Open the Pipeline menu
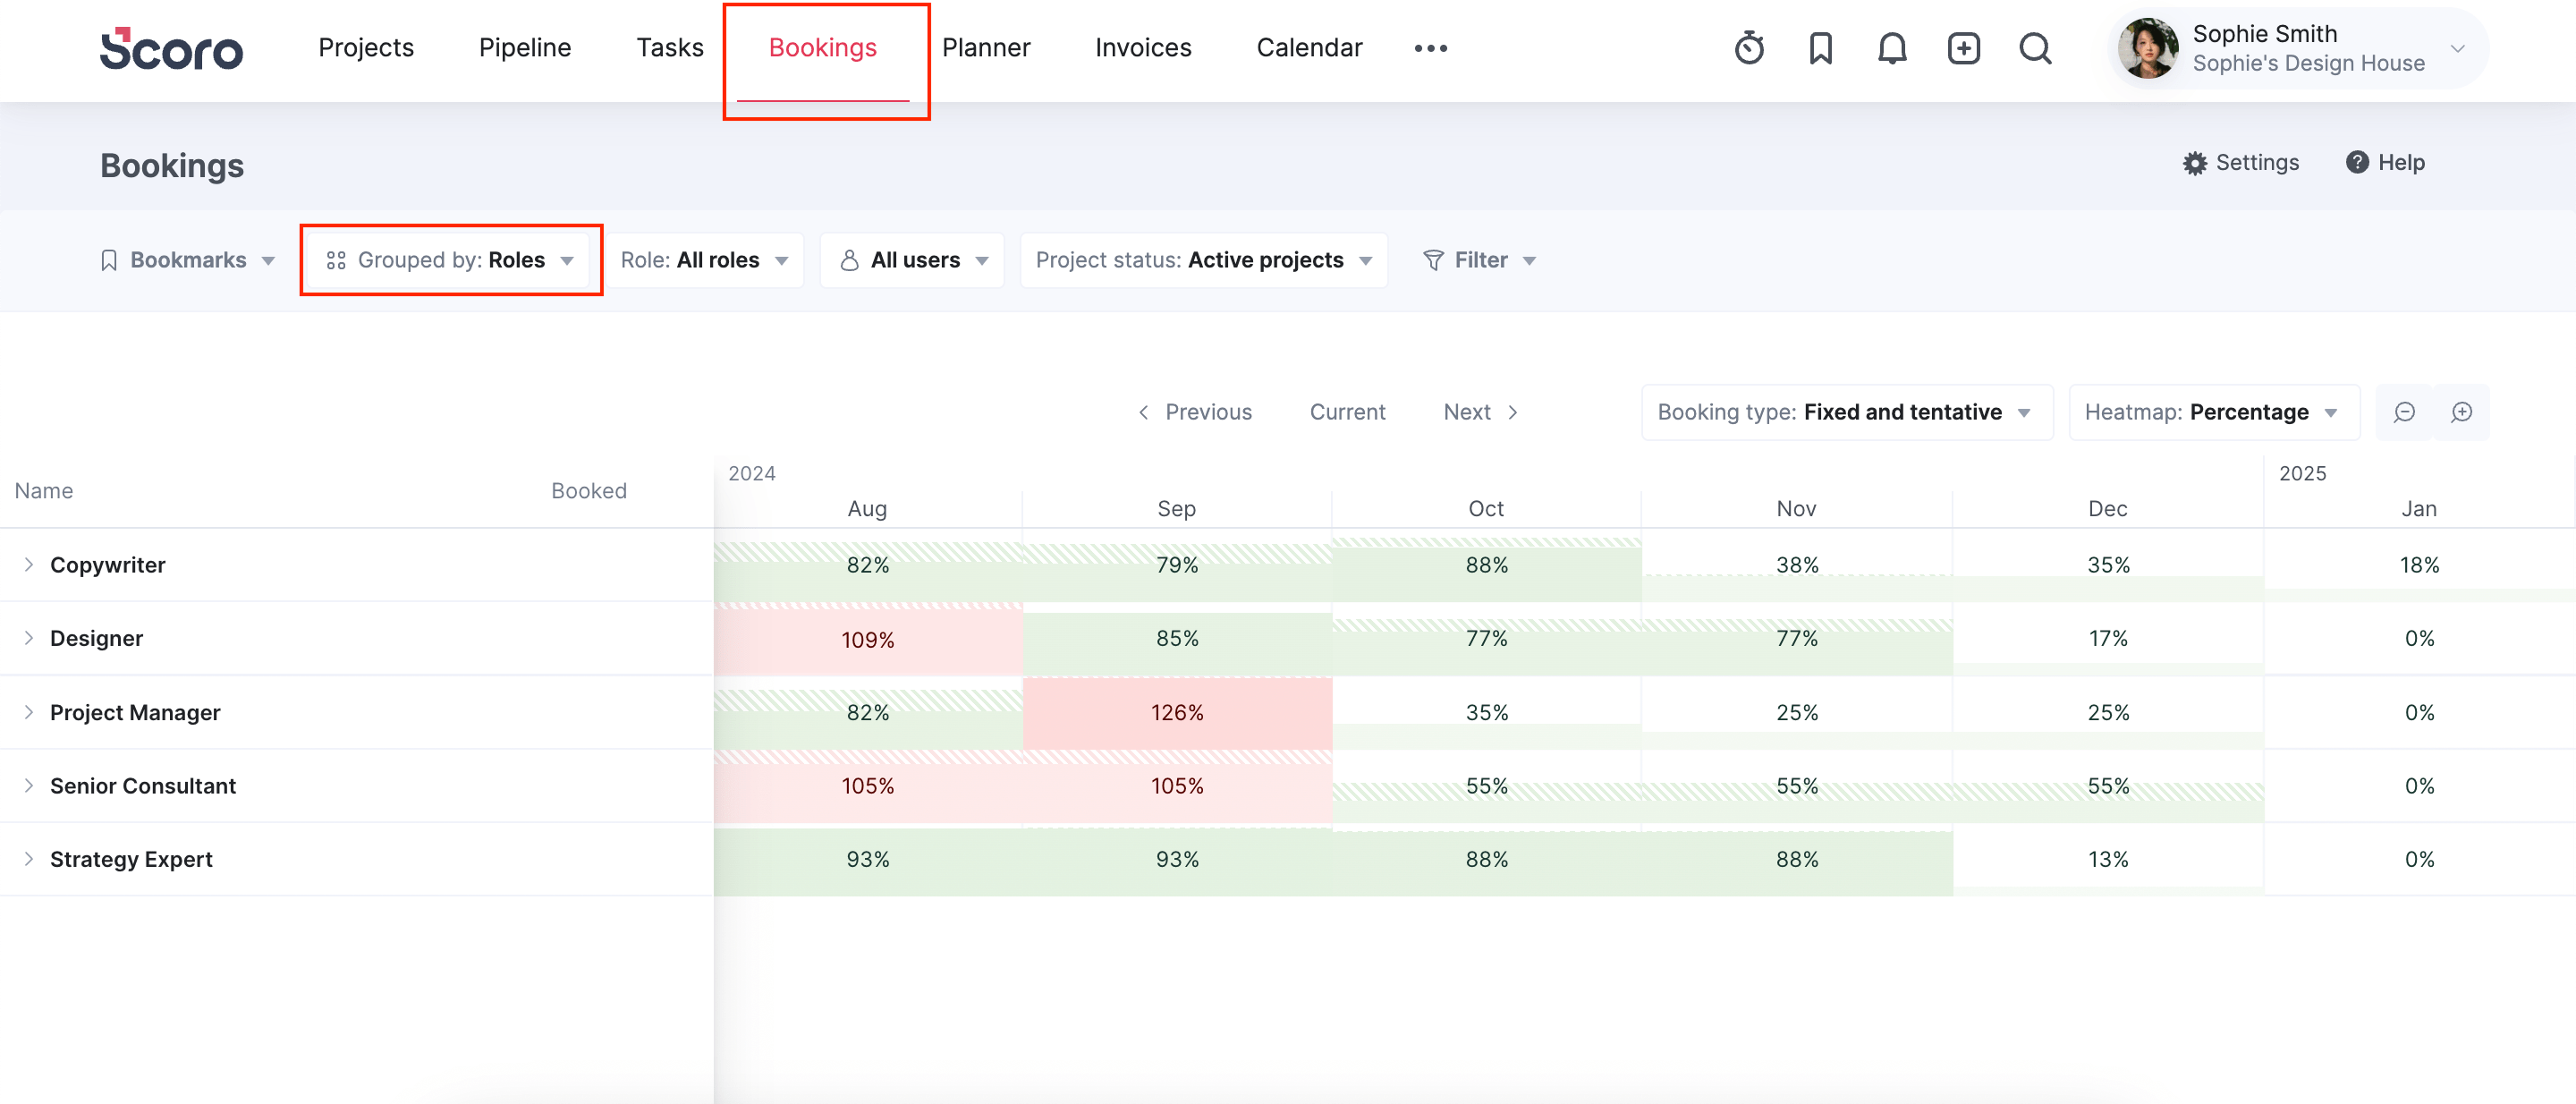2576x1104 pixels. tap(525, 48)
